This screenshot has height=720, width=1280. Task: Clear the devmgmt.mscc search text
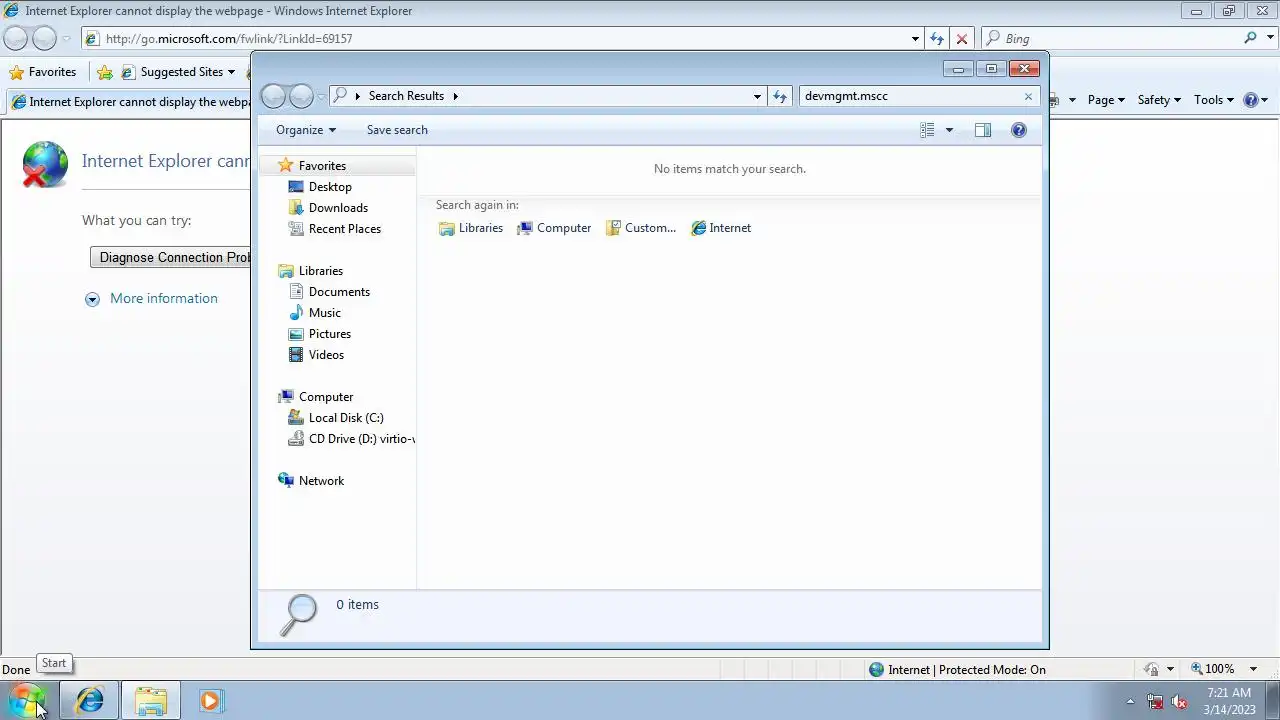[x=1028, y=96]
